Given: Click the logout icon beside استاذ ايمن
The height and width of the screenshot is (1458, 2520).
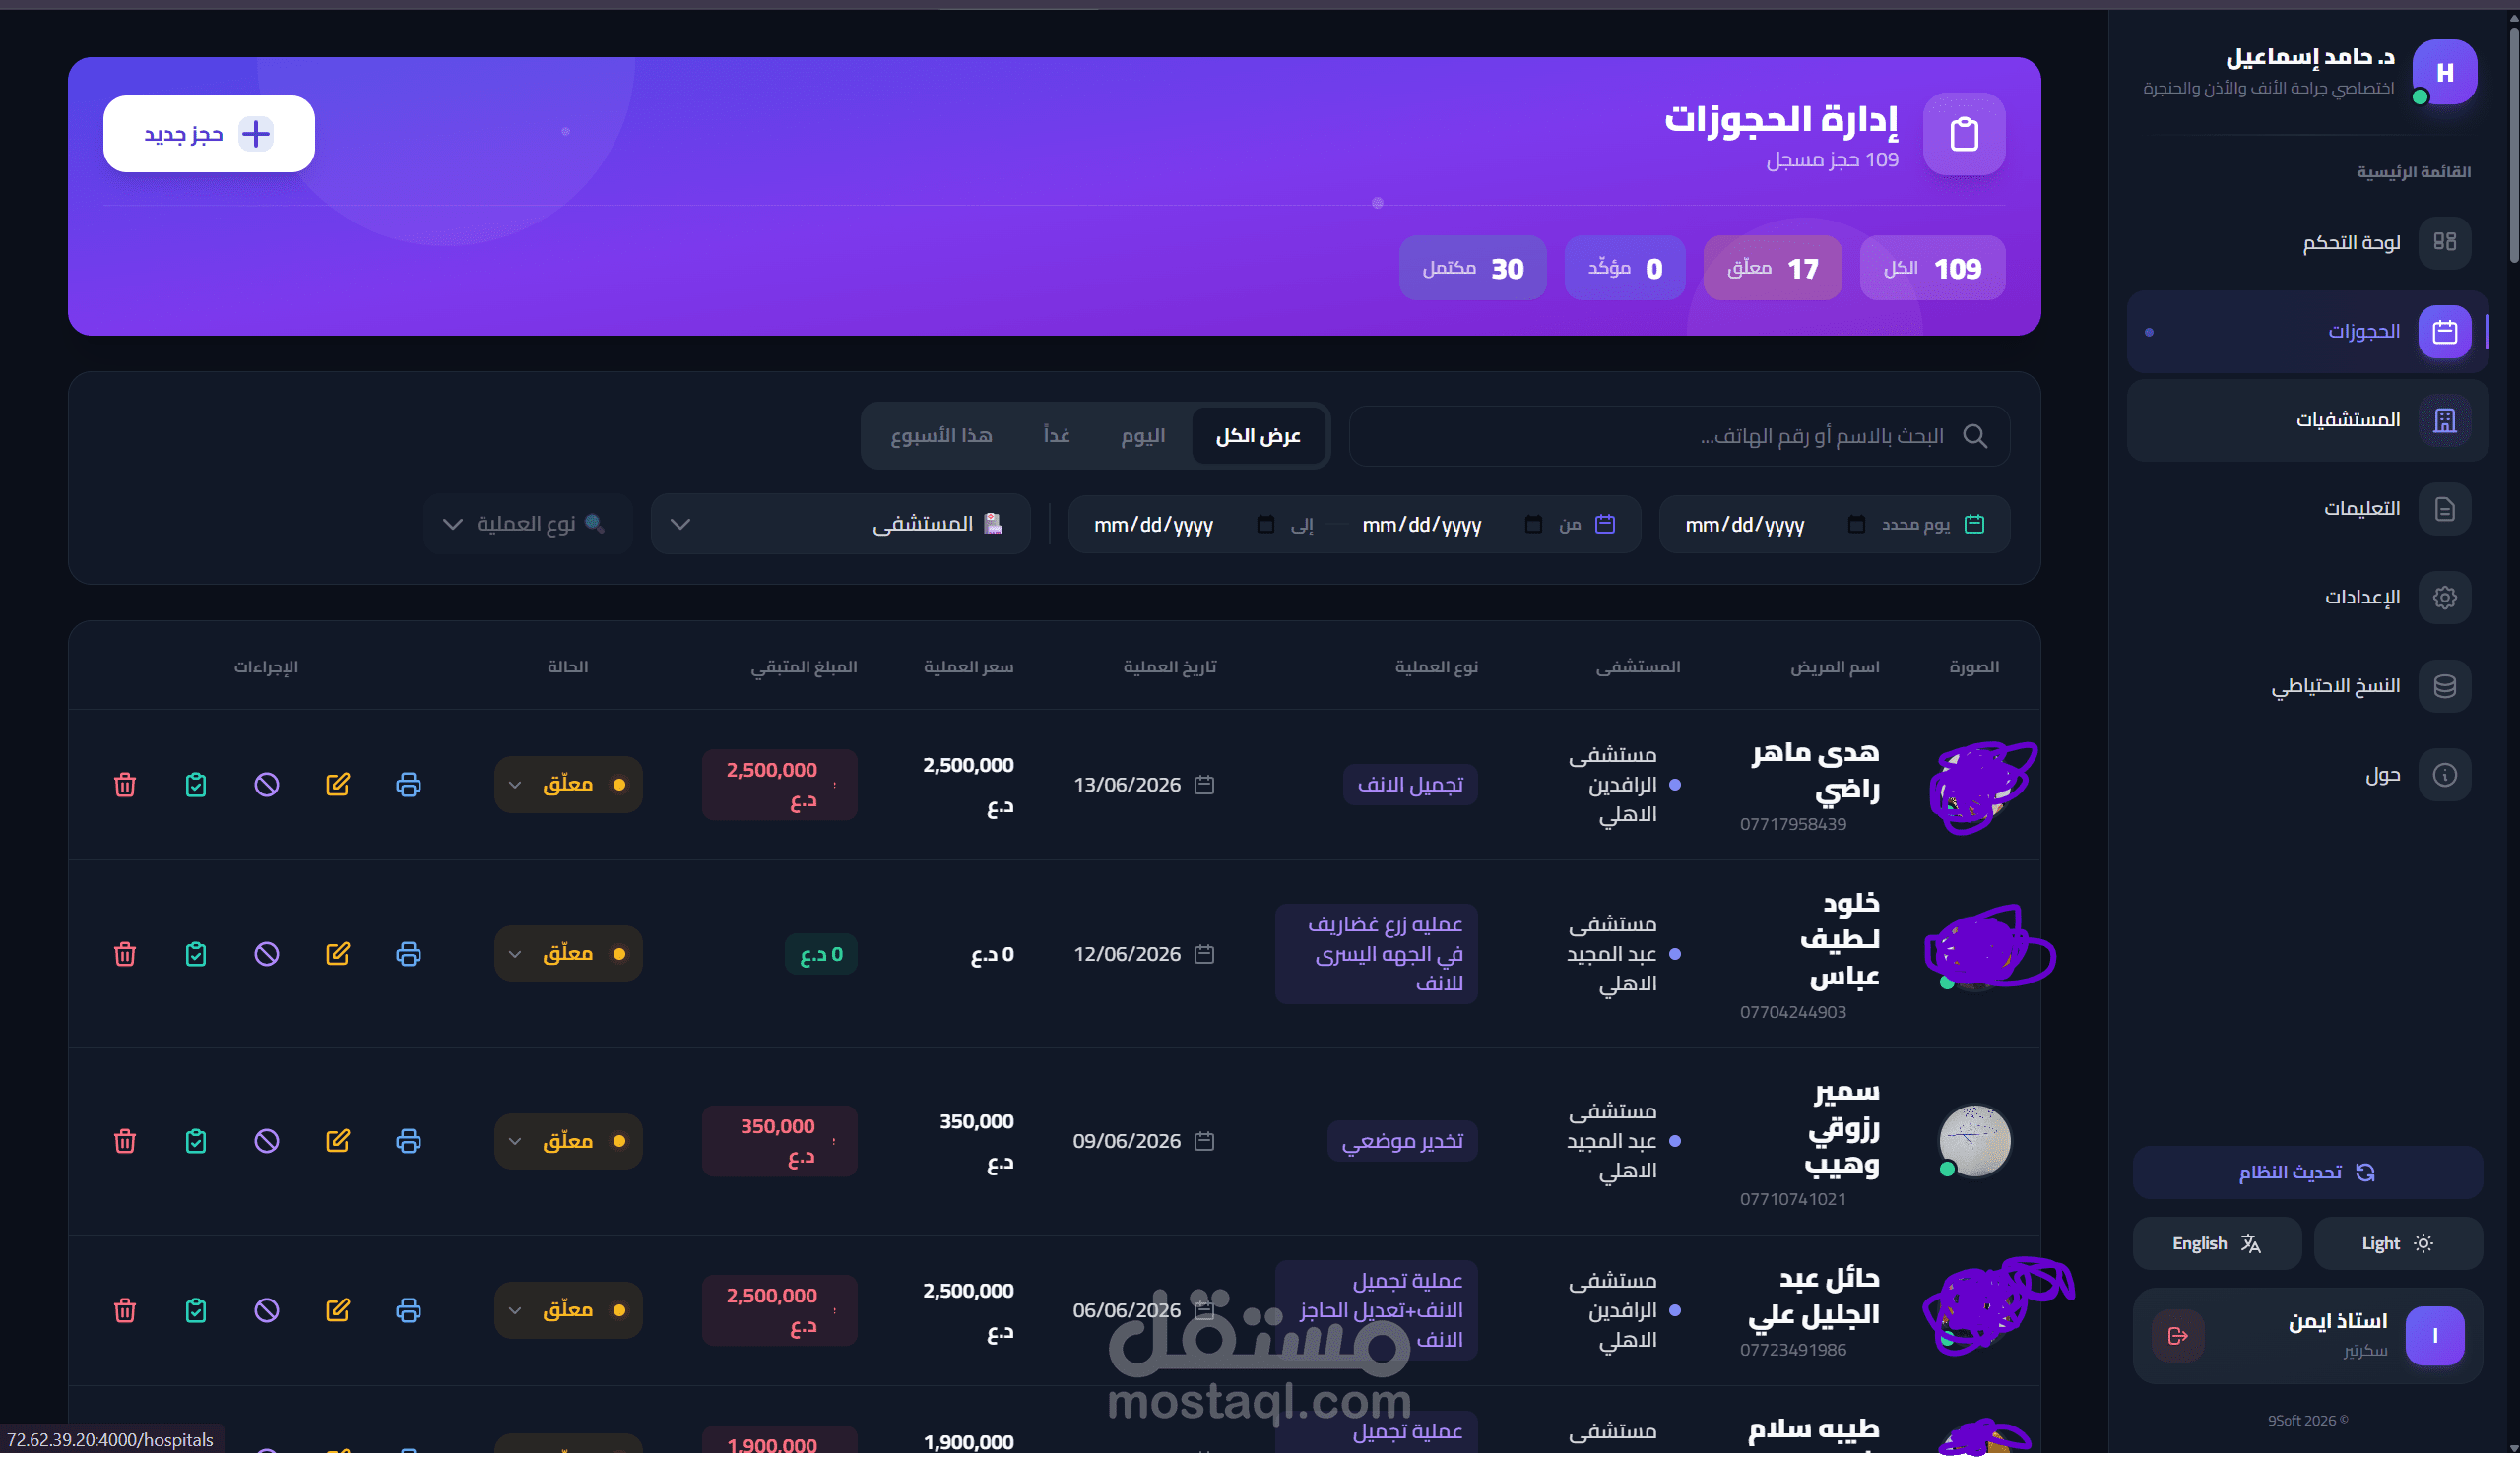Looking at the screenshot, I should 2178,1336.
